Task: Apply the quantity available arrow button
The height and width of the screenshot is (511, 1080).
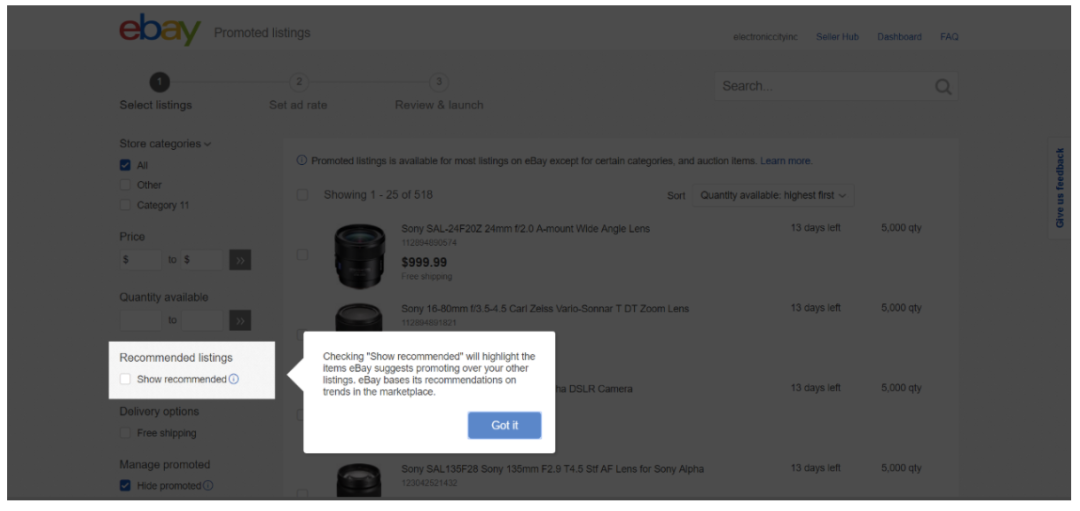Action: [x=240, y=320]
